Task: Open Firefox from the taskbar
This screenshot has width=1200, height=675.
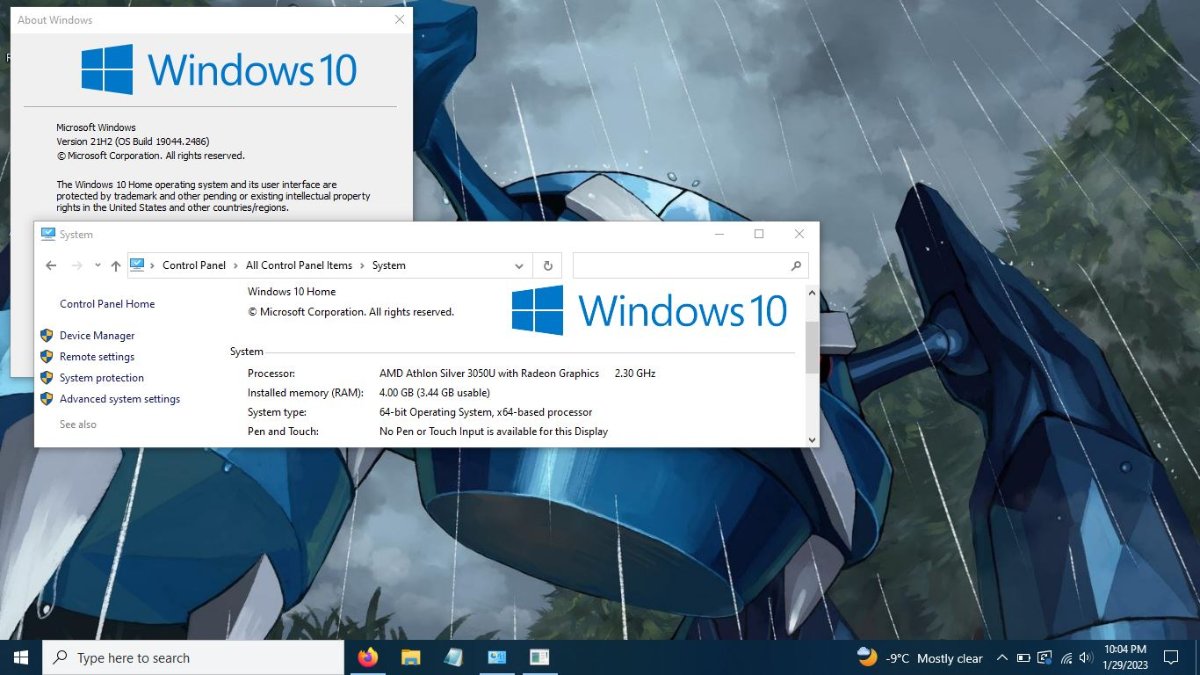Action: pyautogui.click(x=368, y=657)
